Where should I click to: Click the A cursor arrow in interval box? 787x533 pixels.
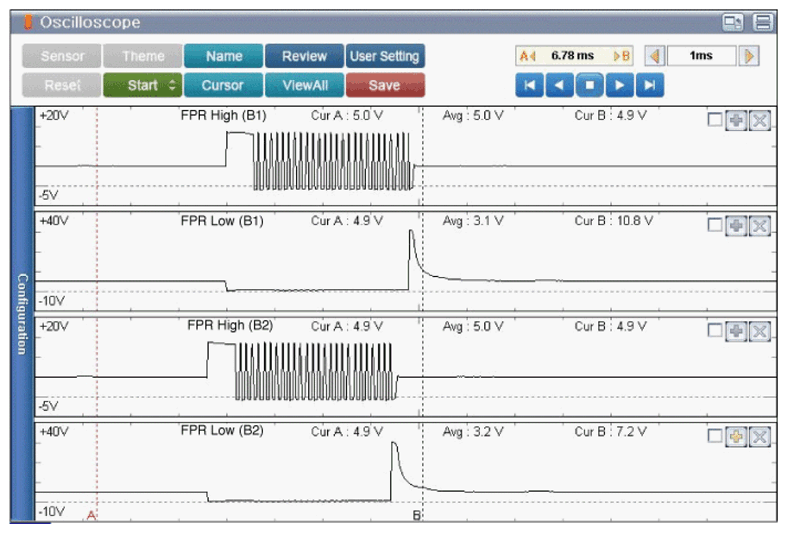(528, 56)
